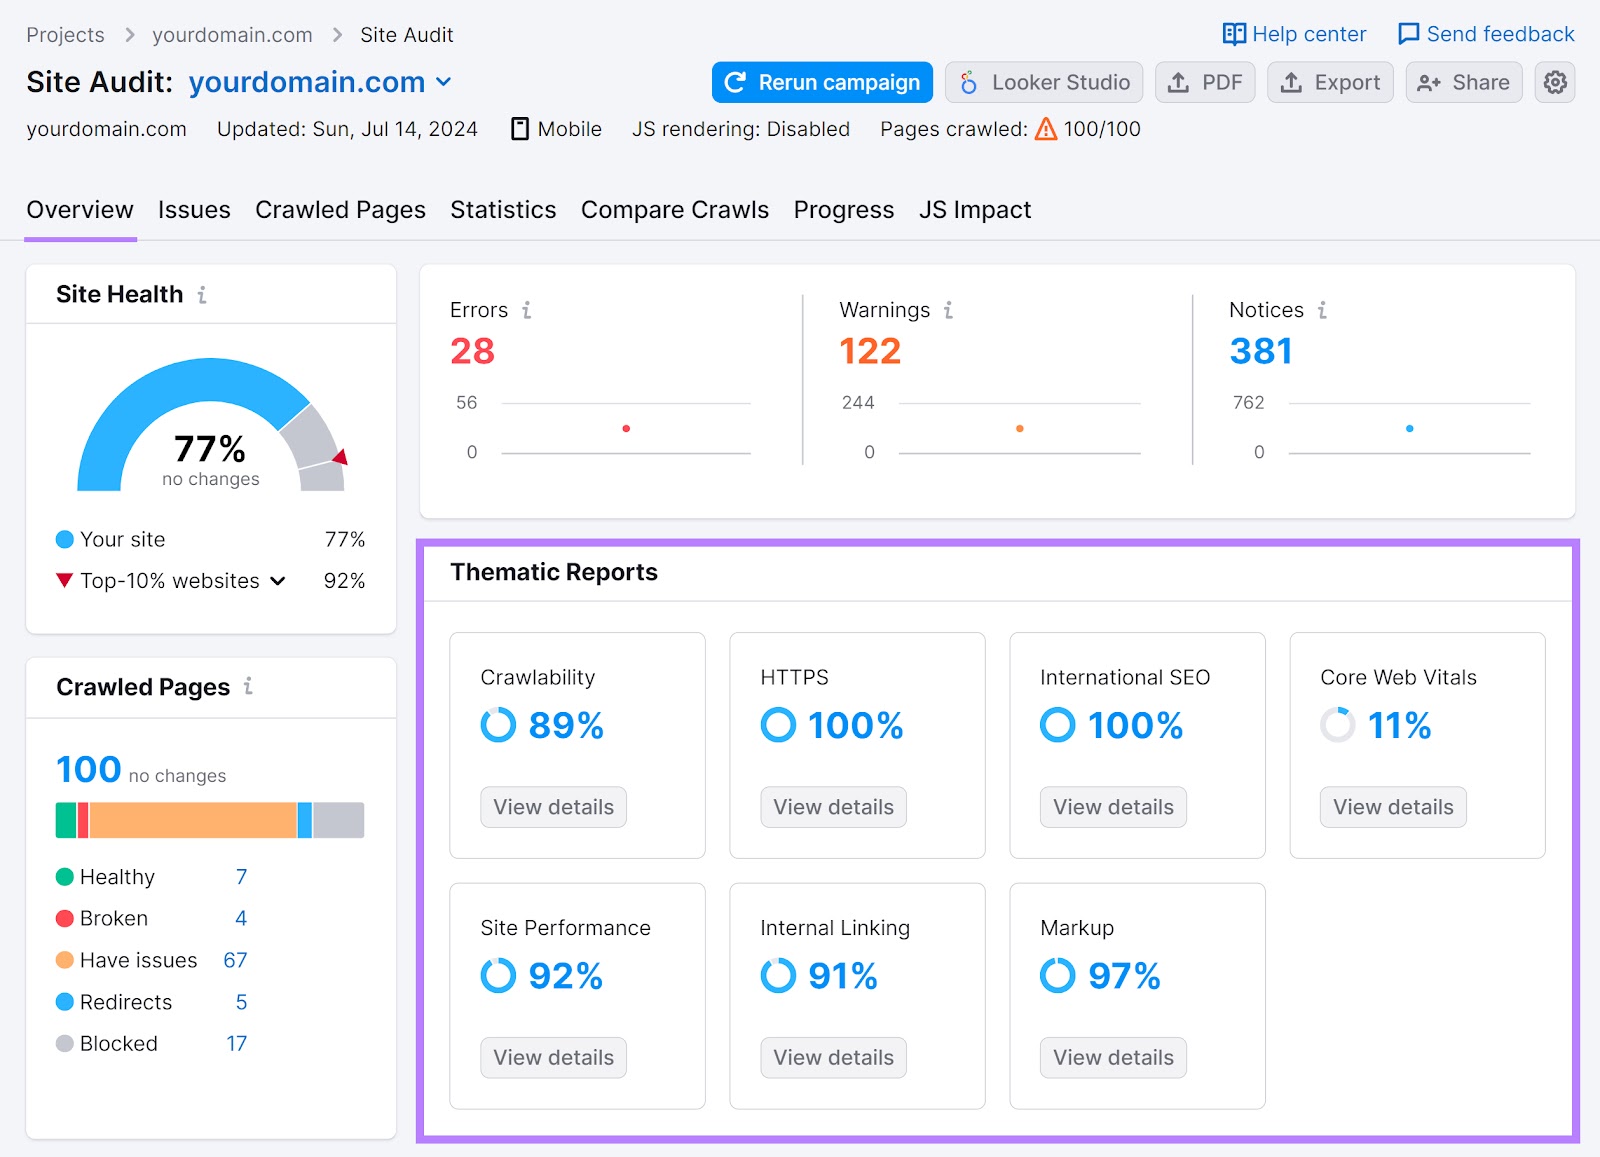Click the Site Health info icon

pyautogui.click(x=204, y=294)
